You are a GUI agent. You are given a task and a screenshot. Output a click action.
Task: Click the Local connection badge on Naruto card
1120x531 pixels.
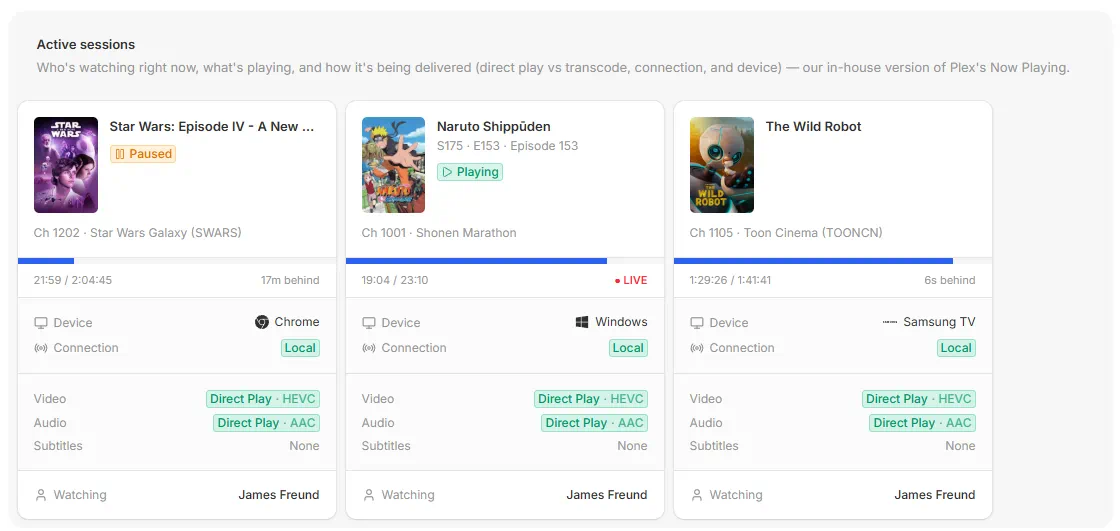click(x=628, y=348)
